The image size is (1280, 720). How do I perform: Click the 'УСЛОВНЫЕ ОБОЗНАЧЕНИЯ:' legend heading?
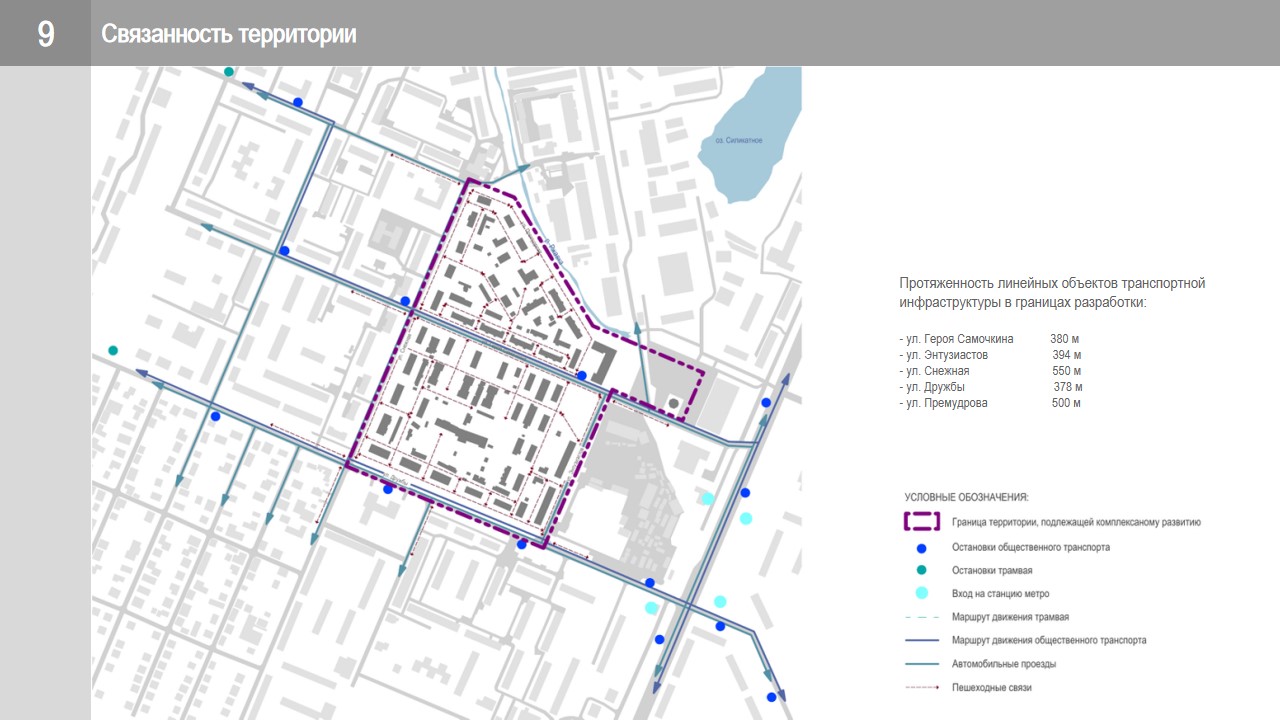(966, 497)
